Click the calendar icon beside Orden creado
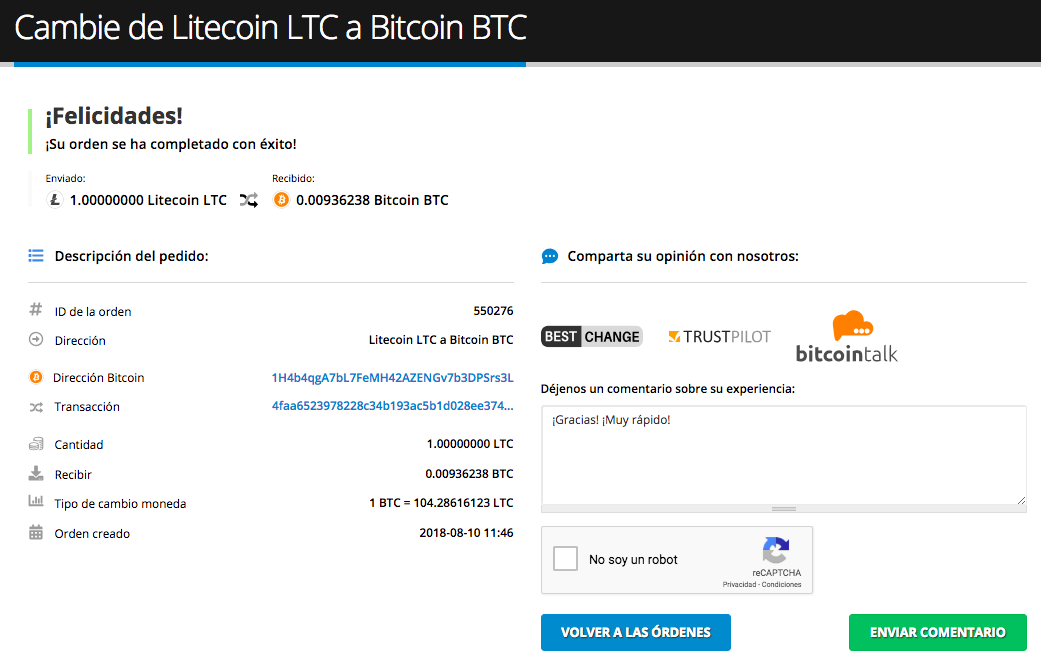This screenshot has height=665, width=1041. coord(36,532)
